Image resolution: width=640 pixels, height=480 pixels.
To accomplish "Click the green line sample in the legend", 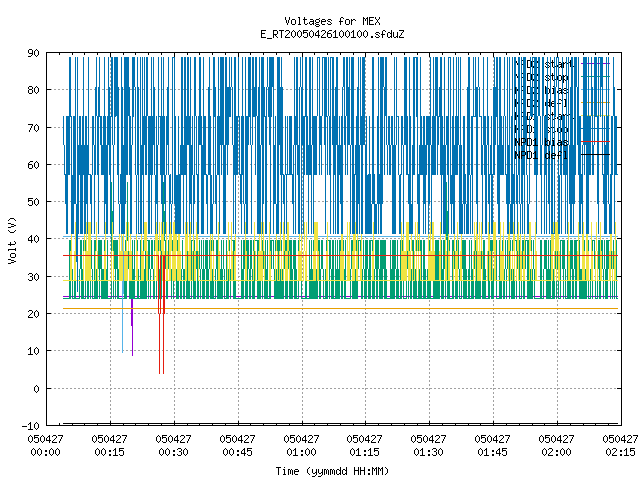I will click(x=596, y=77).
